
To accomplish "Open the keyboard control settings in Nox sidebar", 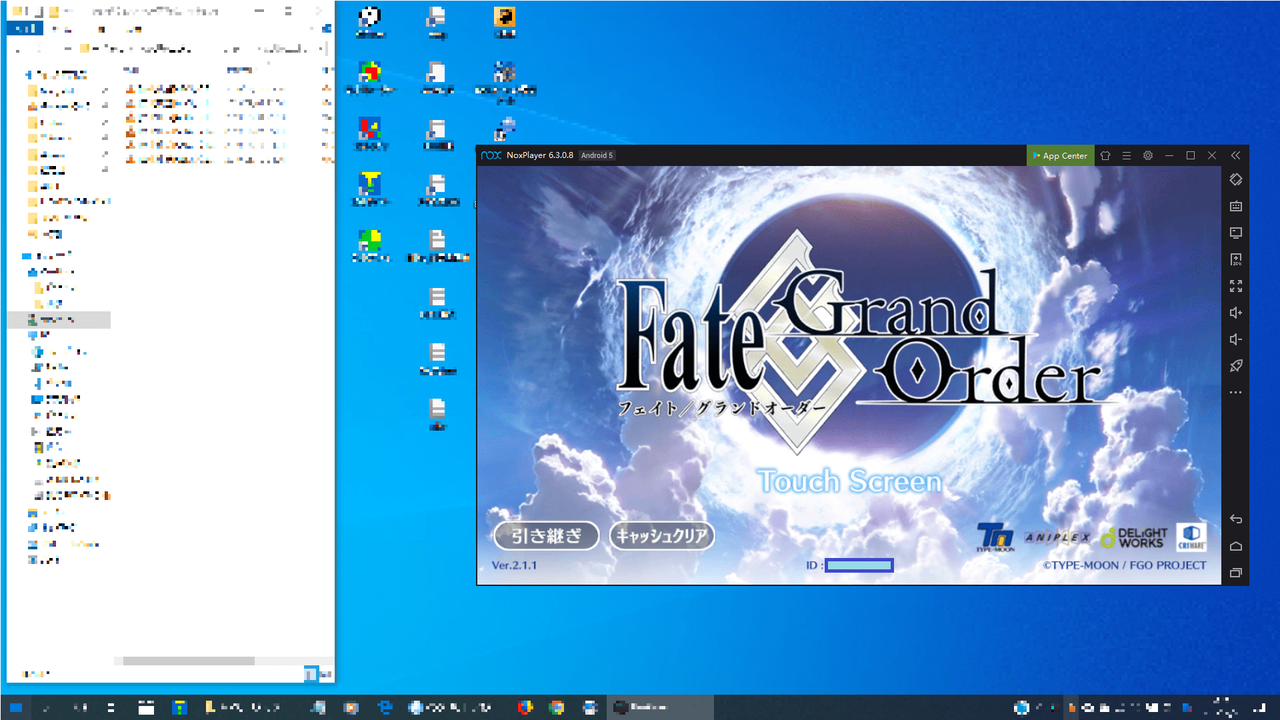I will (x=1236, y=206).
